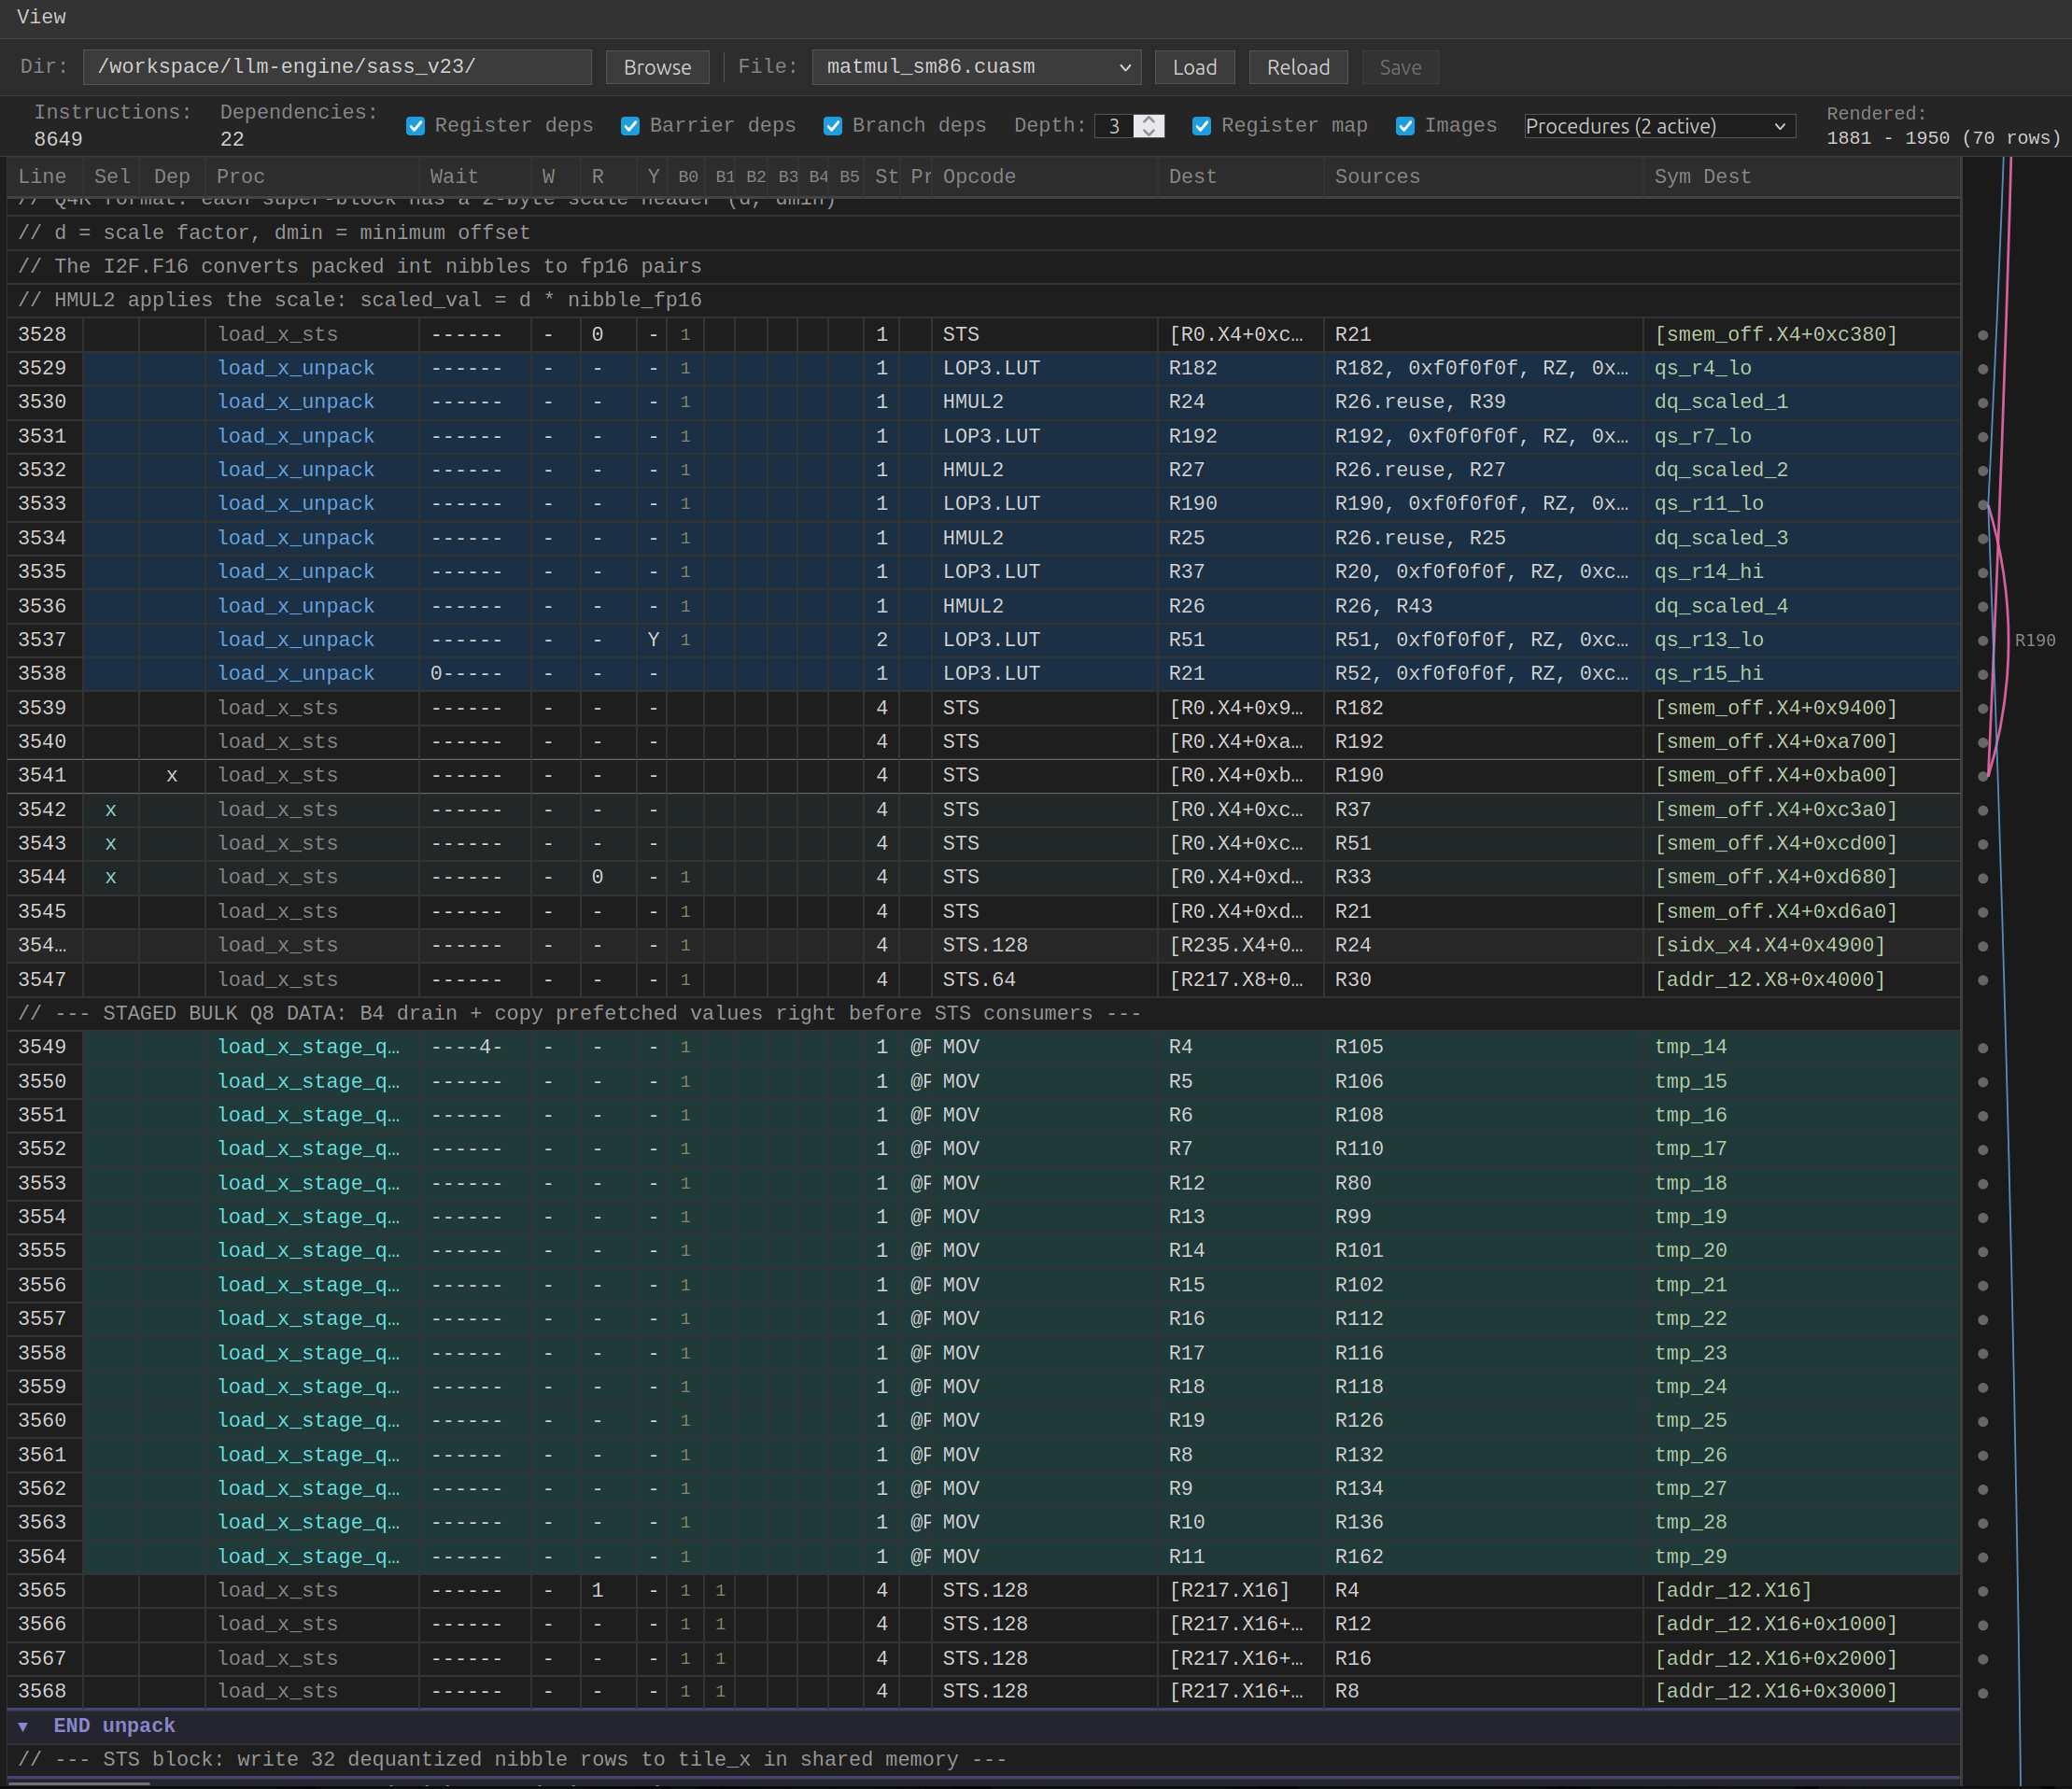Collapse the END unpack section triangle
The image size is (2072, 1789).
[x=23, y=1726]
